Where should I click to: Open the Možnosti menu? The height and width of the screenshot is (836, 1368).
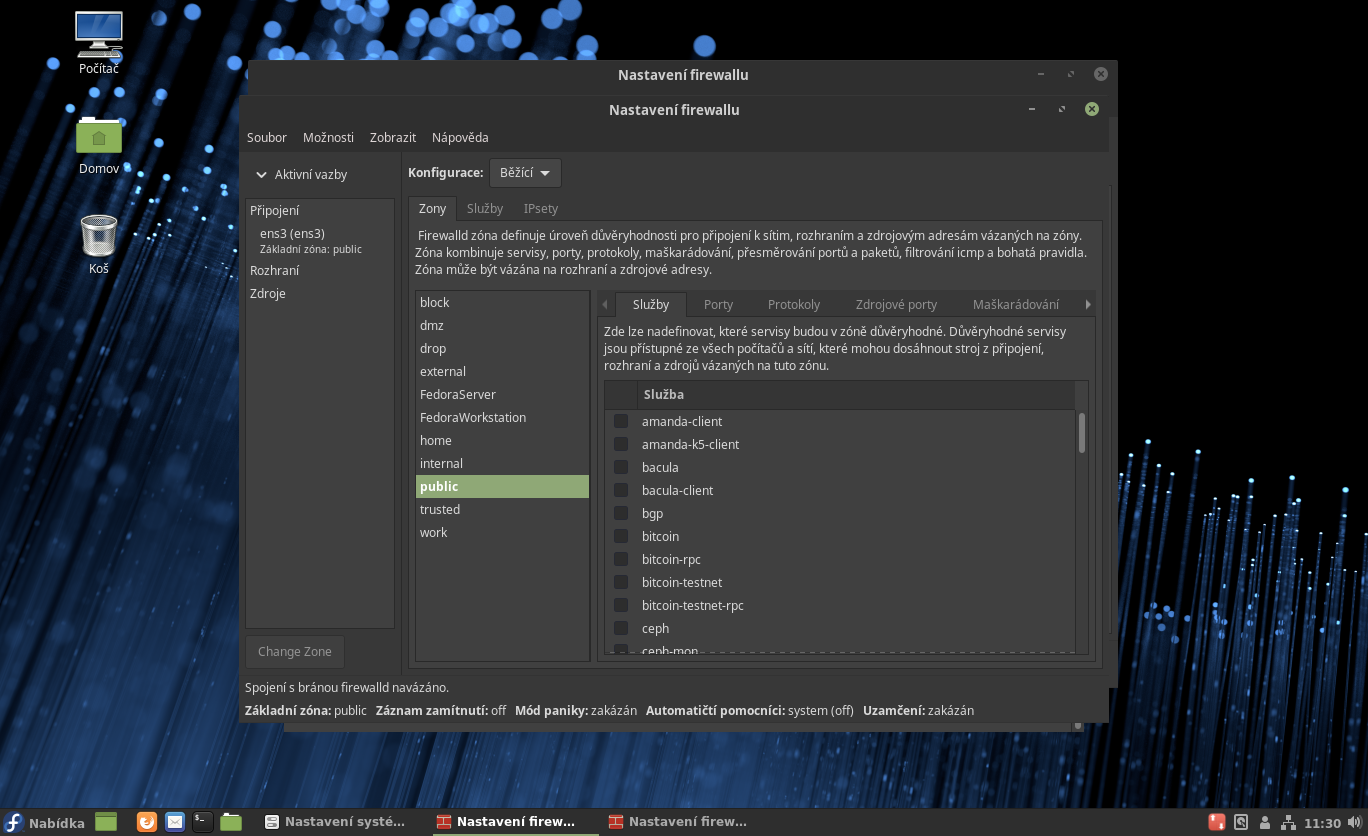pos(328,137)
